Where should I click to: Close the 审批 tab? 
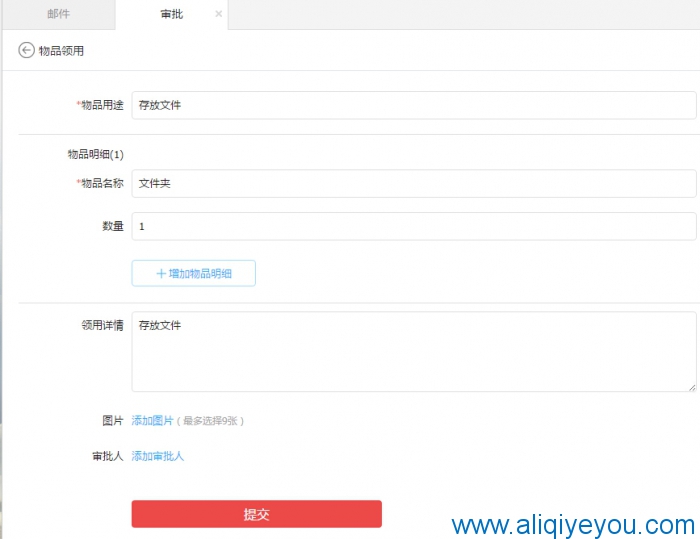point(219,14)
